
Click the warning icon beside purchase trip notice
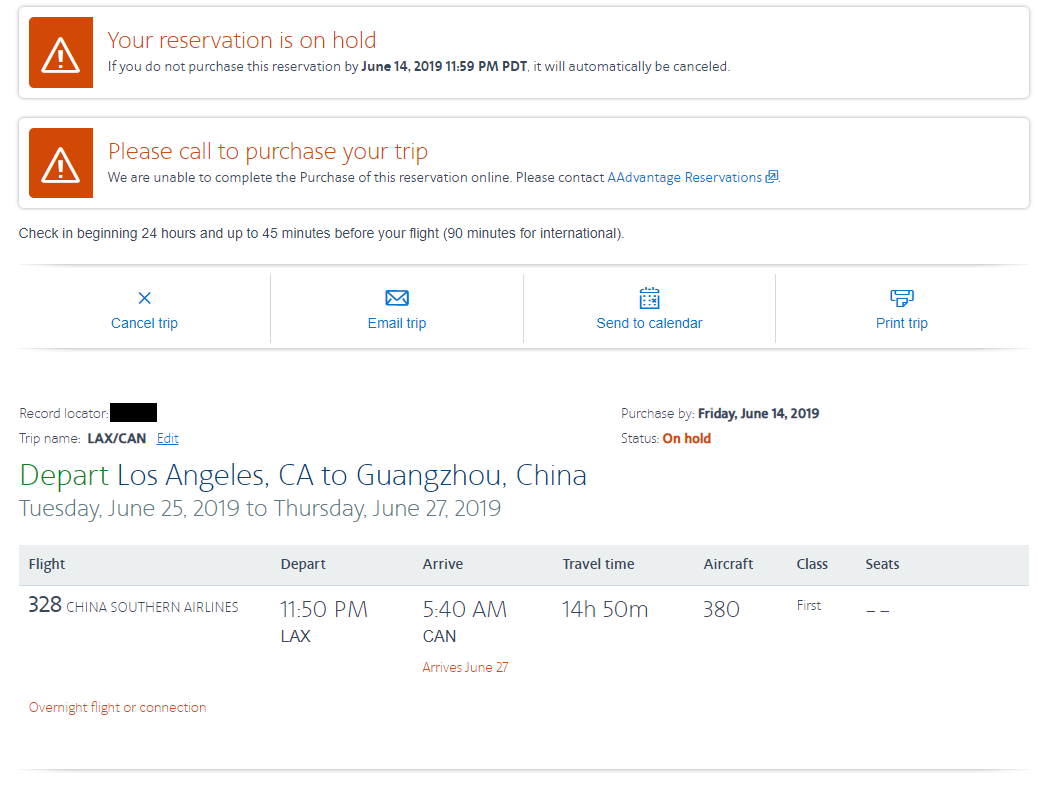[60, 162]
